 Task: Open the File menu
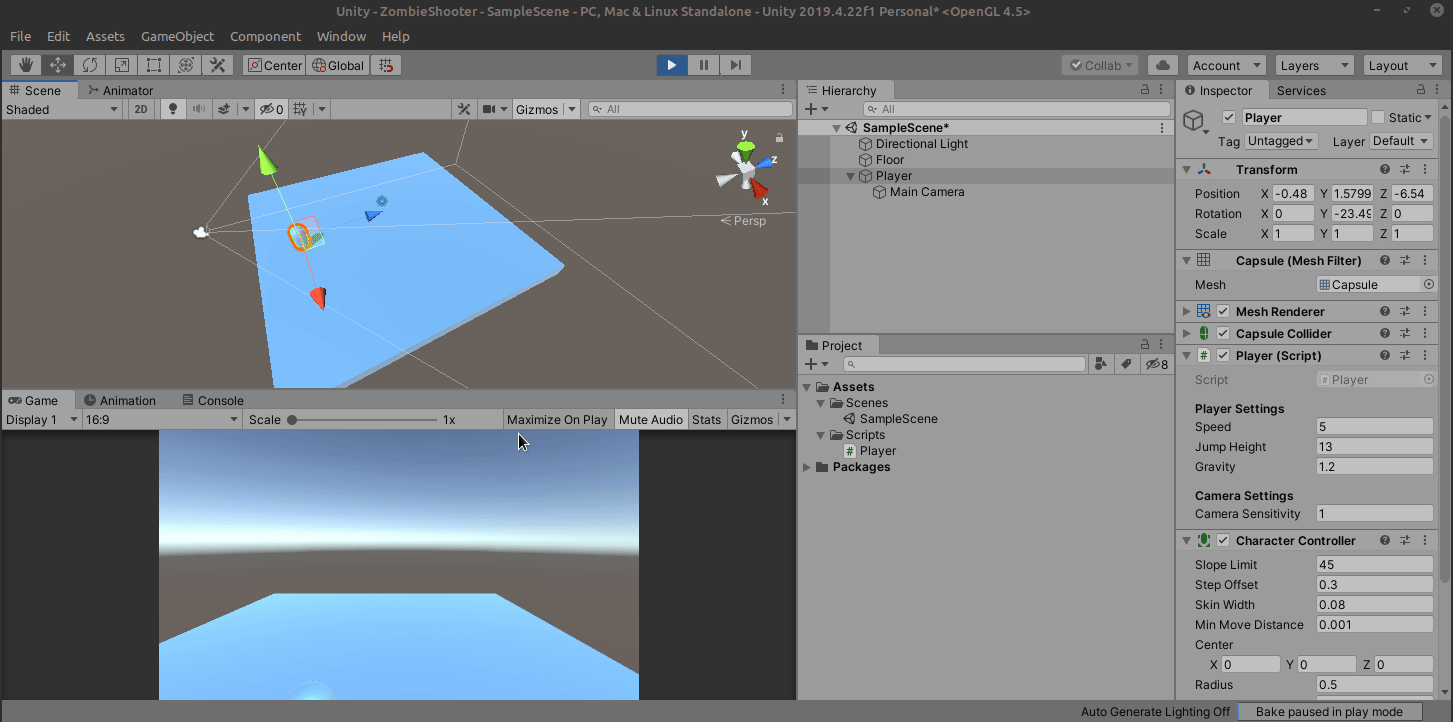(x=21, y=36)
